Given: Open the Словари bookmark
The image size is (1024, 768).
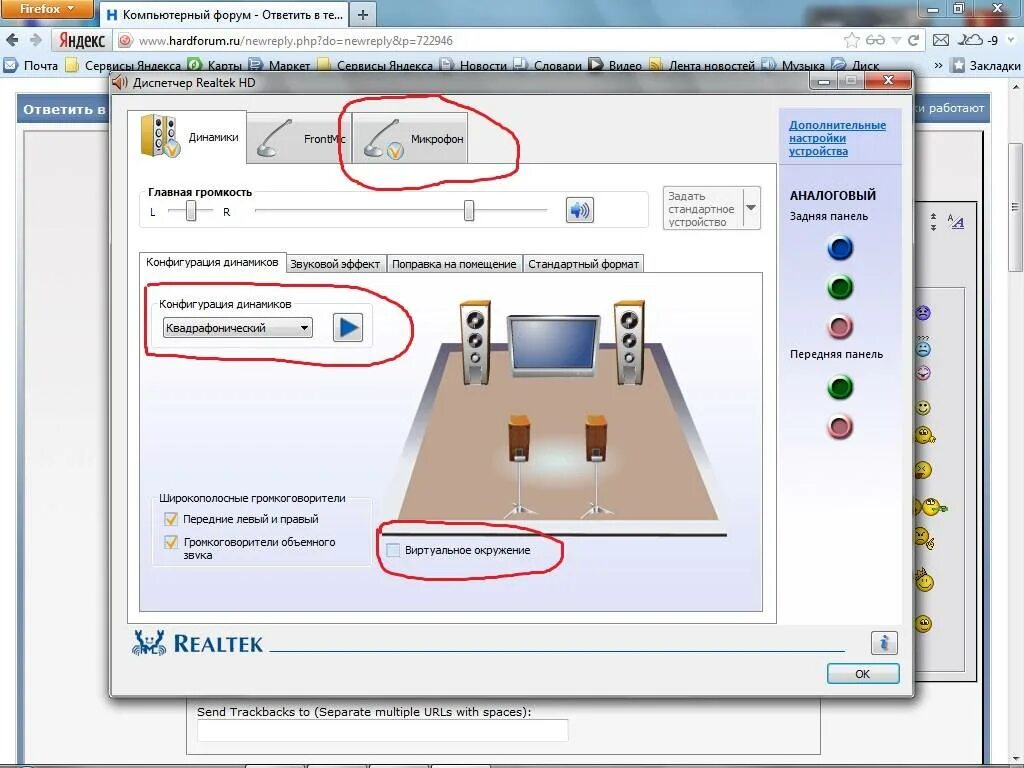Looking at the screenshot, I should [x=548, y=65].
